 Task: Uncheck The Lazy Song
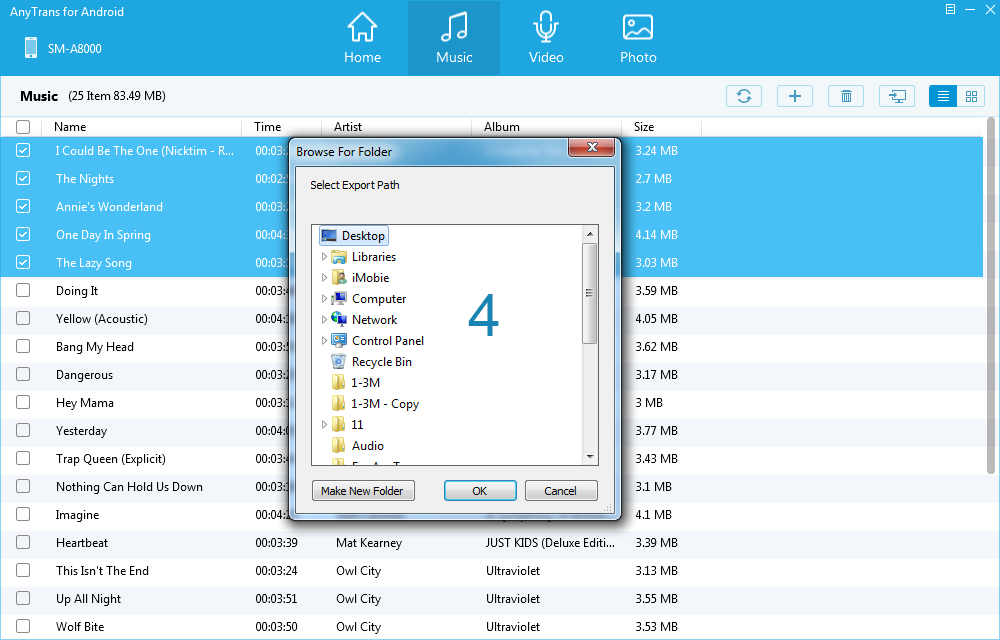pos(23,262)
